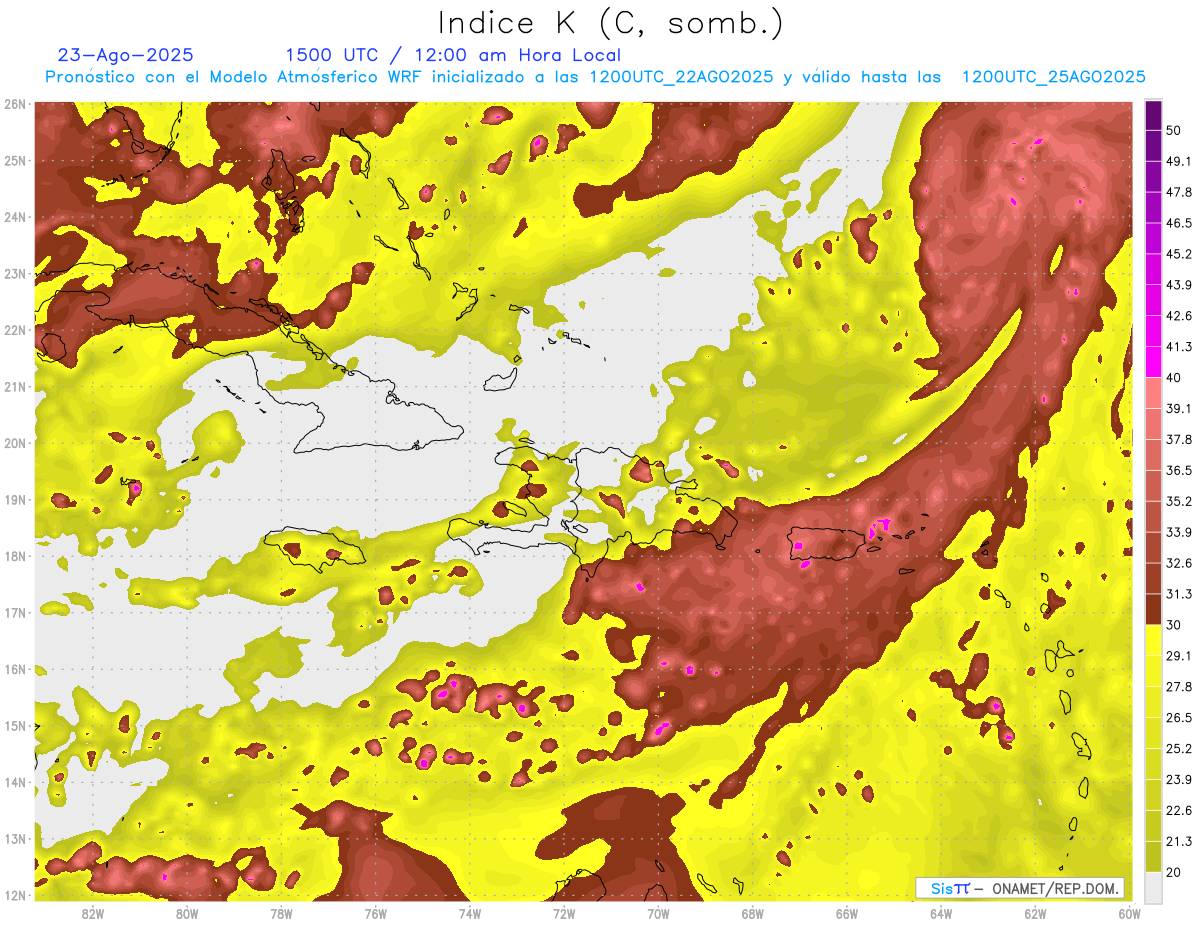Click the "13N" latitude label
This screenshot has height=927, width=1200.
coord(15,839)
